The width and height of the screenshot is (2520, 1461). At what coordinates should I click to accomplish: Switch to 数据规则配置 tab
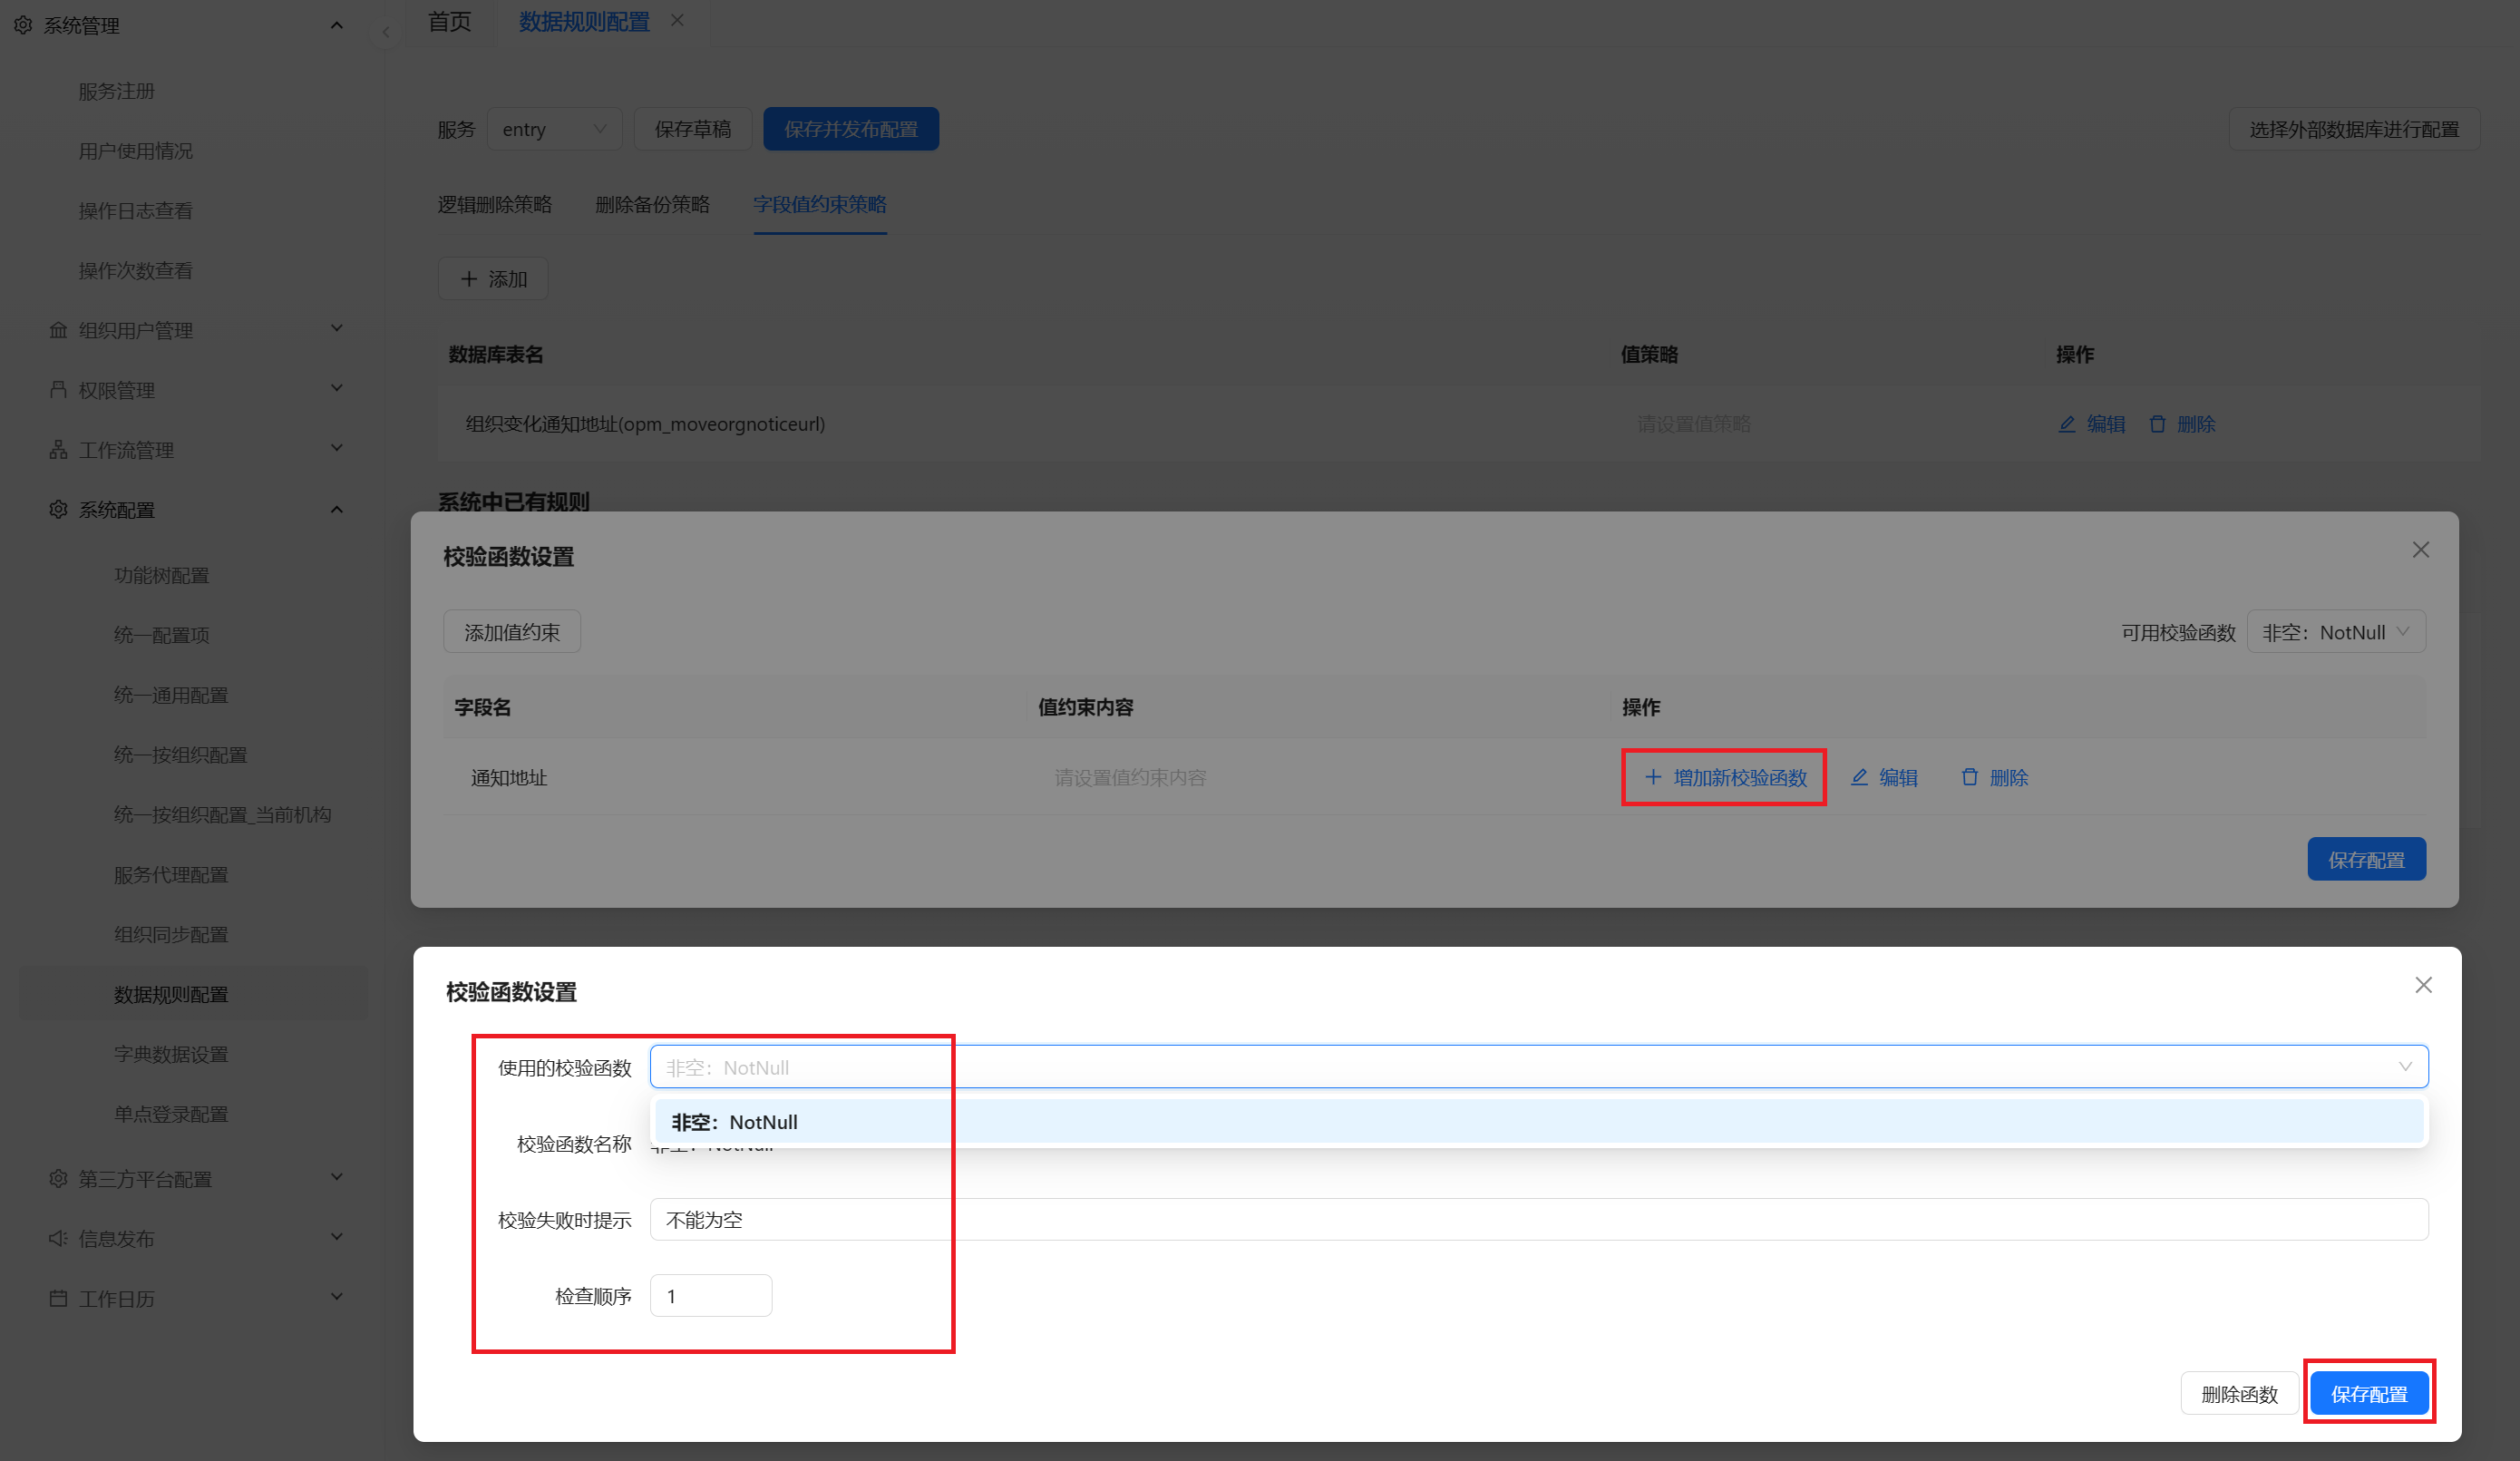click(584, 22)
